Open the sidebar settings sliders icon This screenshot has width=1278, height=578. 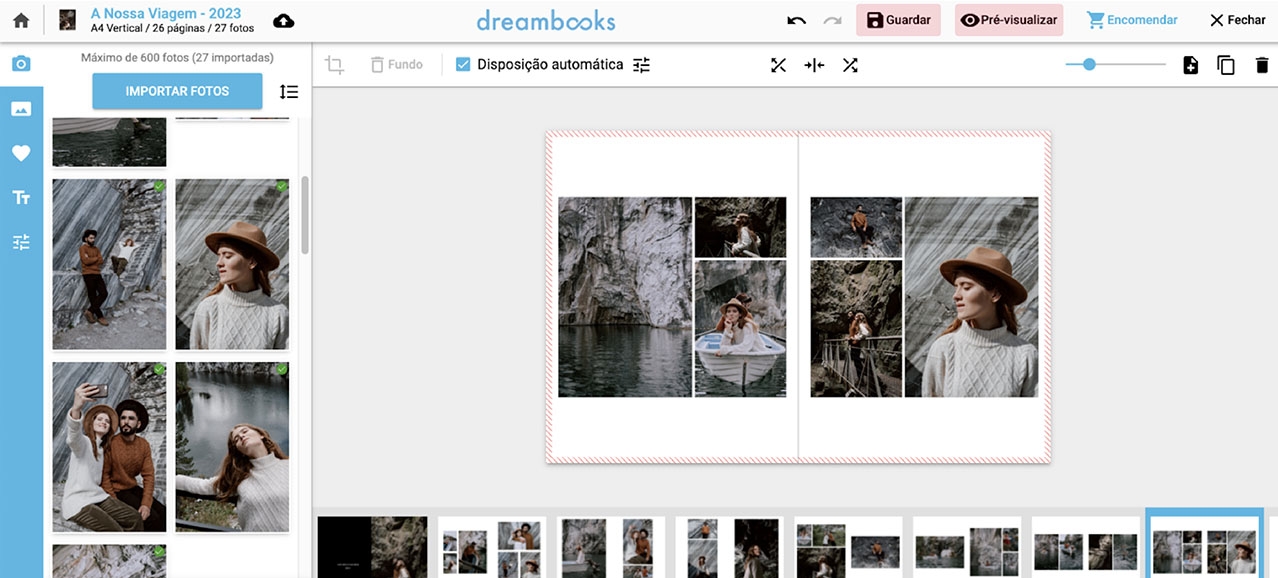(x=21, y=242)
